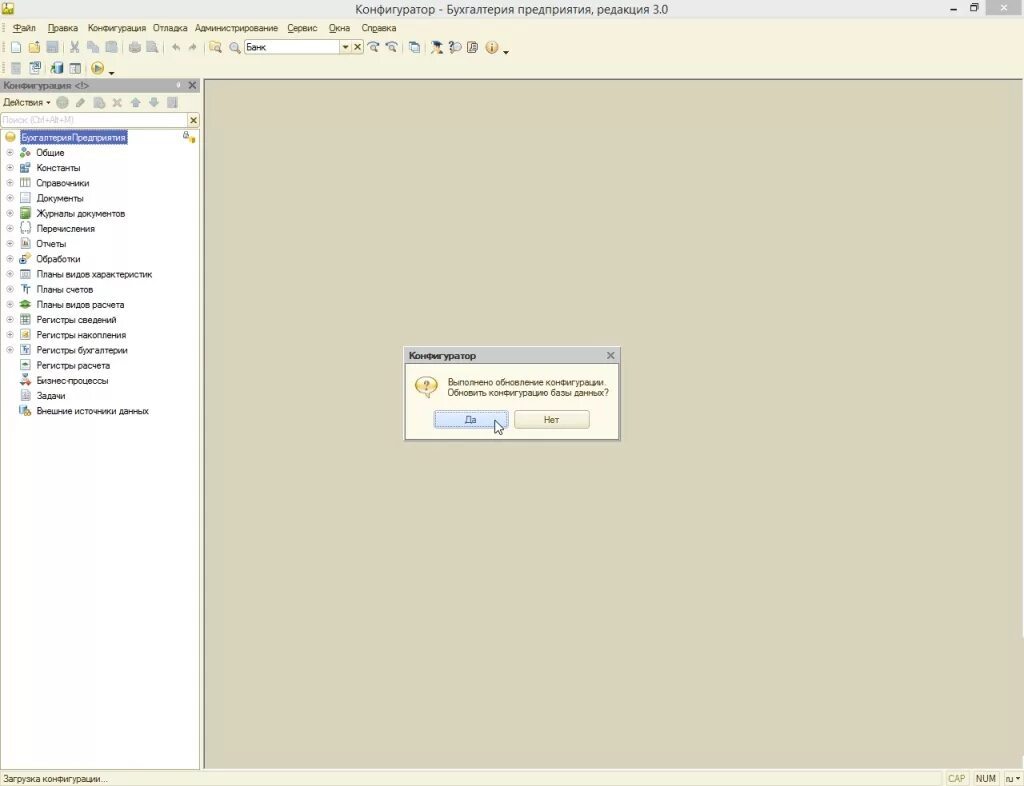This screenshot has width=1024, height=786.
Task: Click the Да button in dialog
Action: [x=471, y=420]
